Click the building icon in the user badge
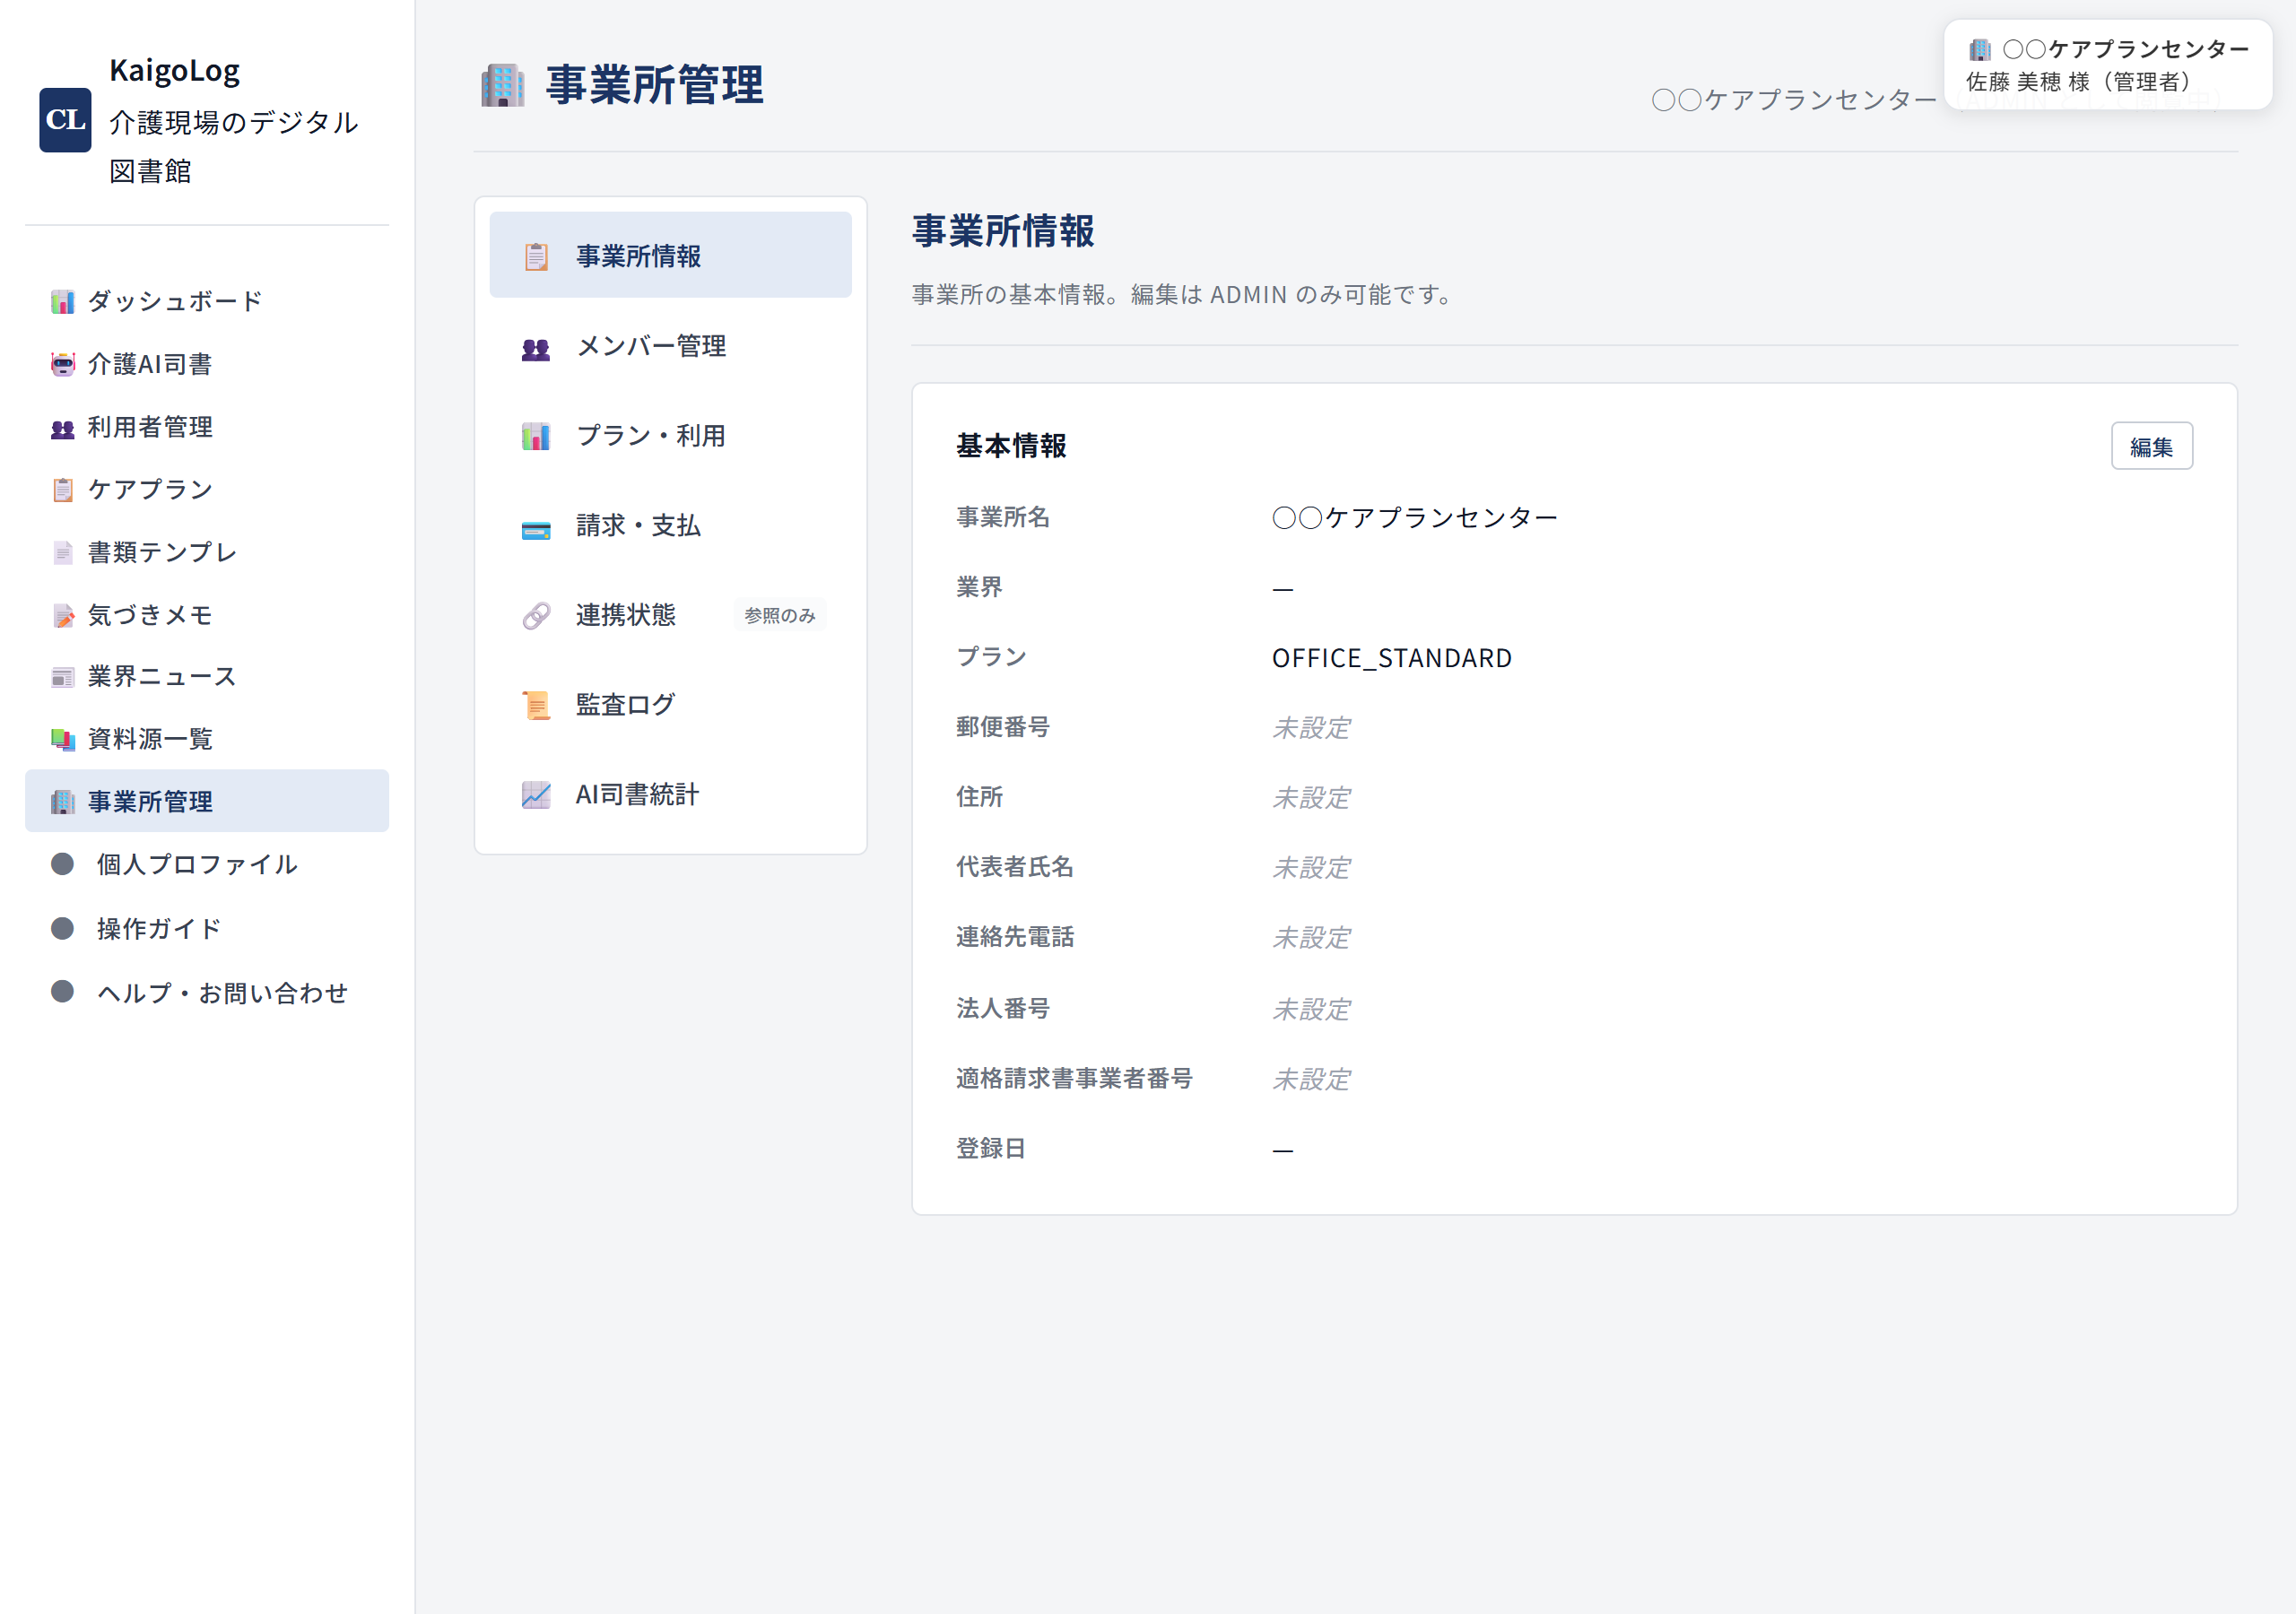2296x1614 pixels. click(x=1980, y=49)
